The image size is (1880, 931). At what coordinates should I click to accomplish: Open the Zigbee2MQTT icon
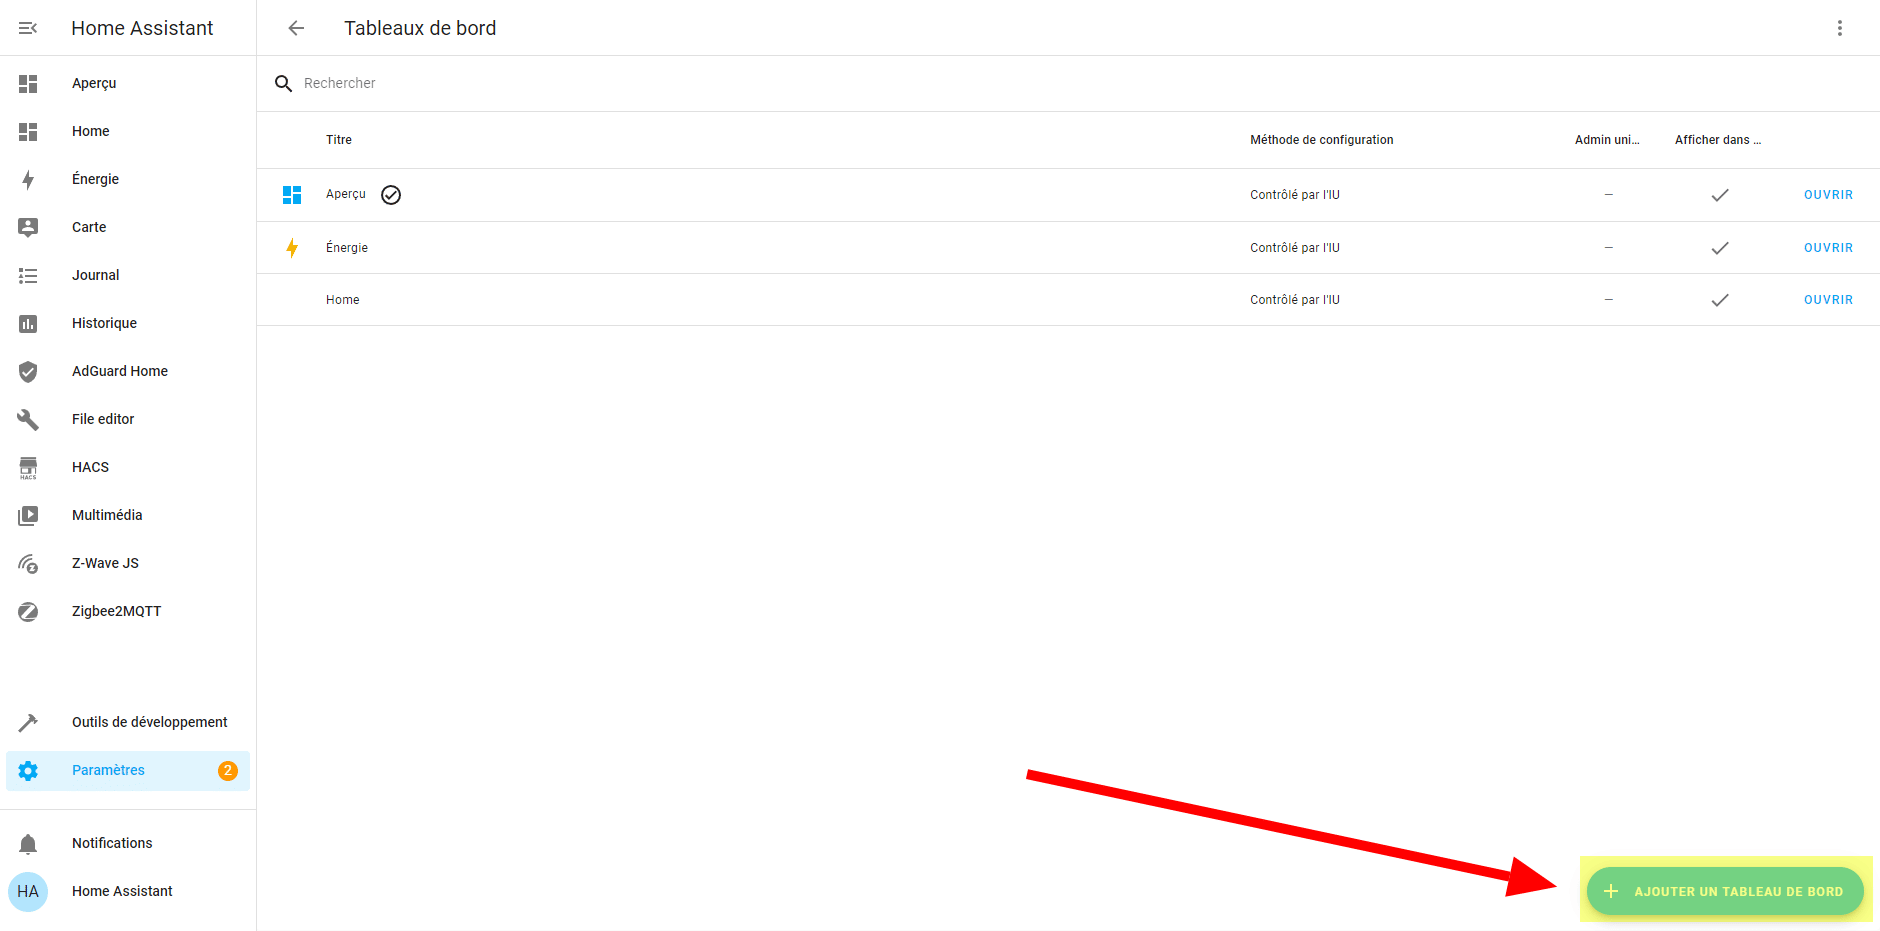(28, 612)
